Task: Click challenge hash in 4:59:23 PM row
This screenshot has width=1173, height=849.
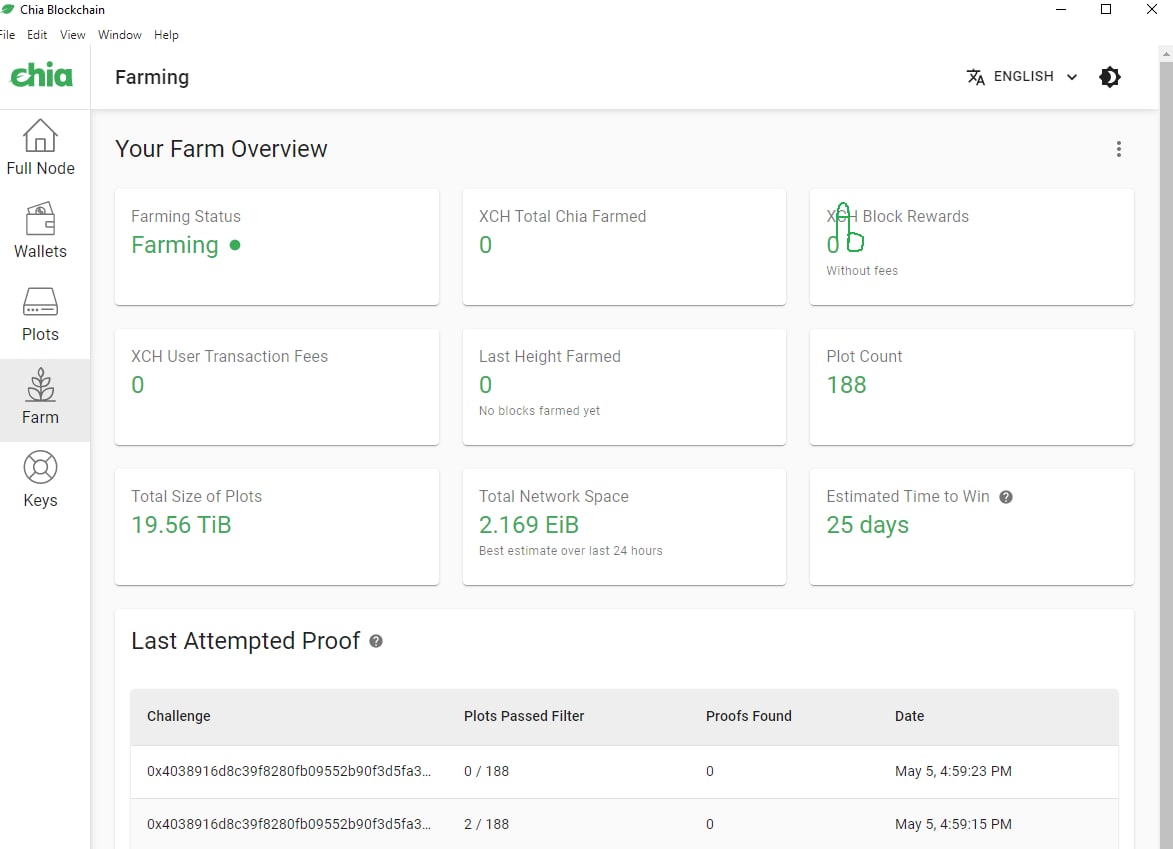Action: [289, 771]
